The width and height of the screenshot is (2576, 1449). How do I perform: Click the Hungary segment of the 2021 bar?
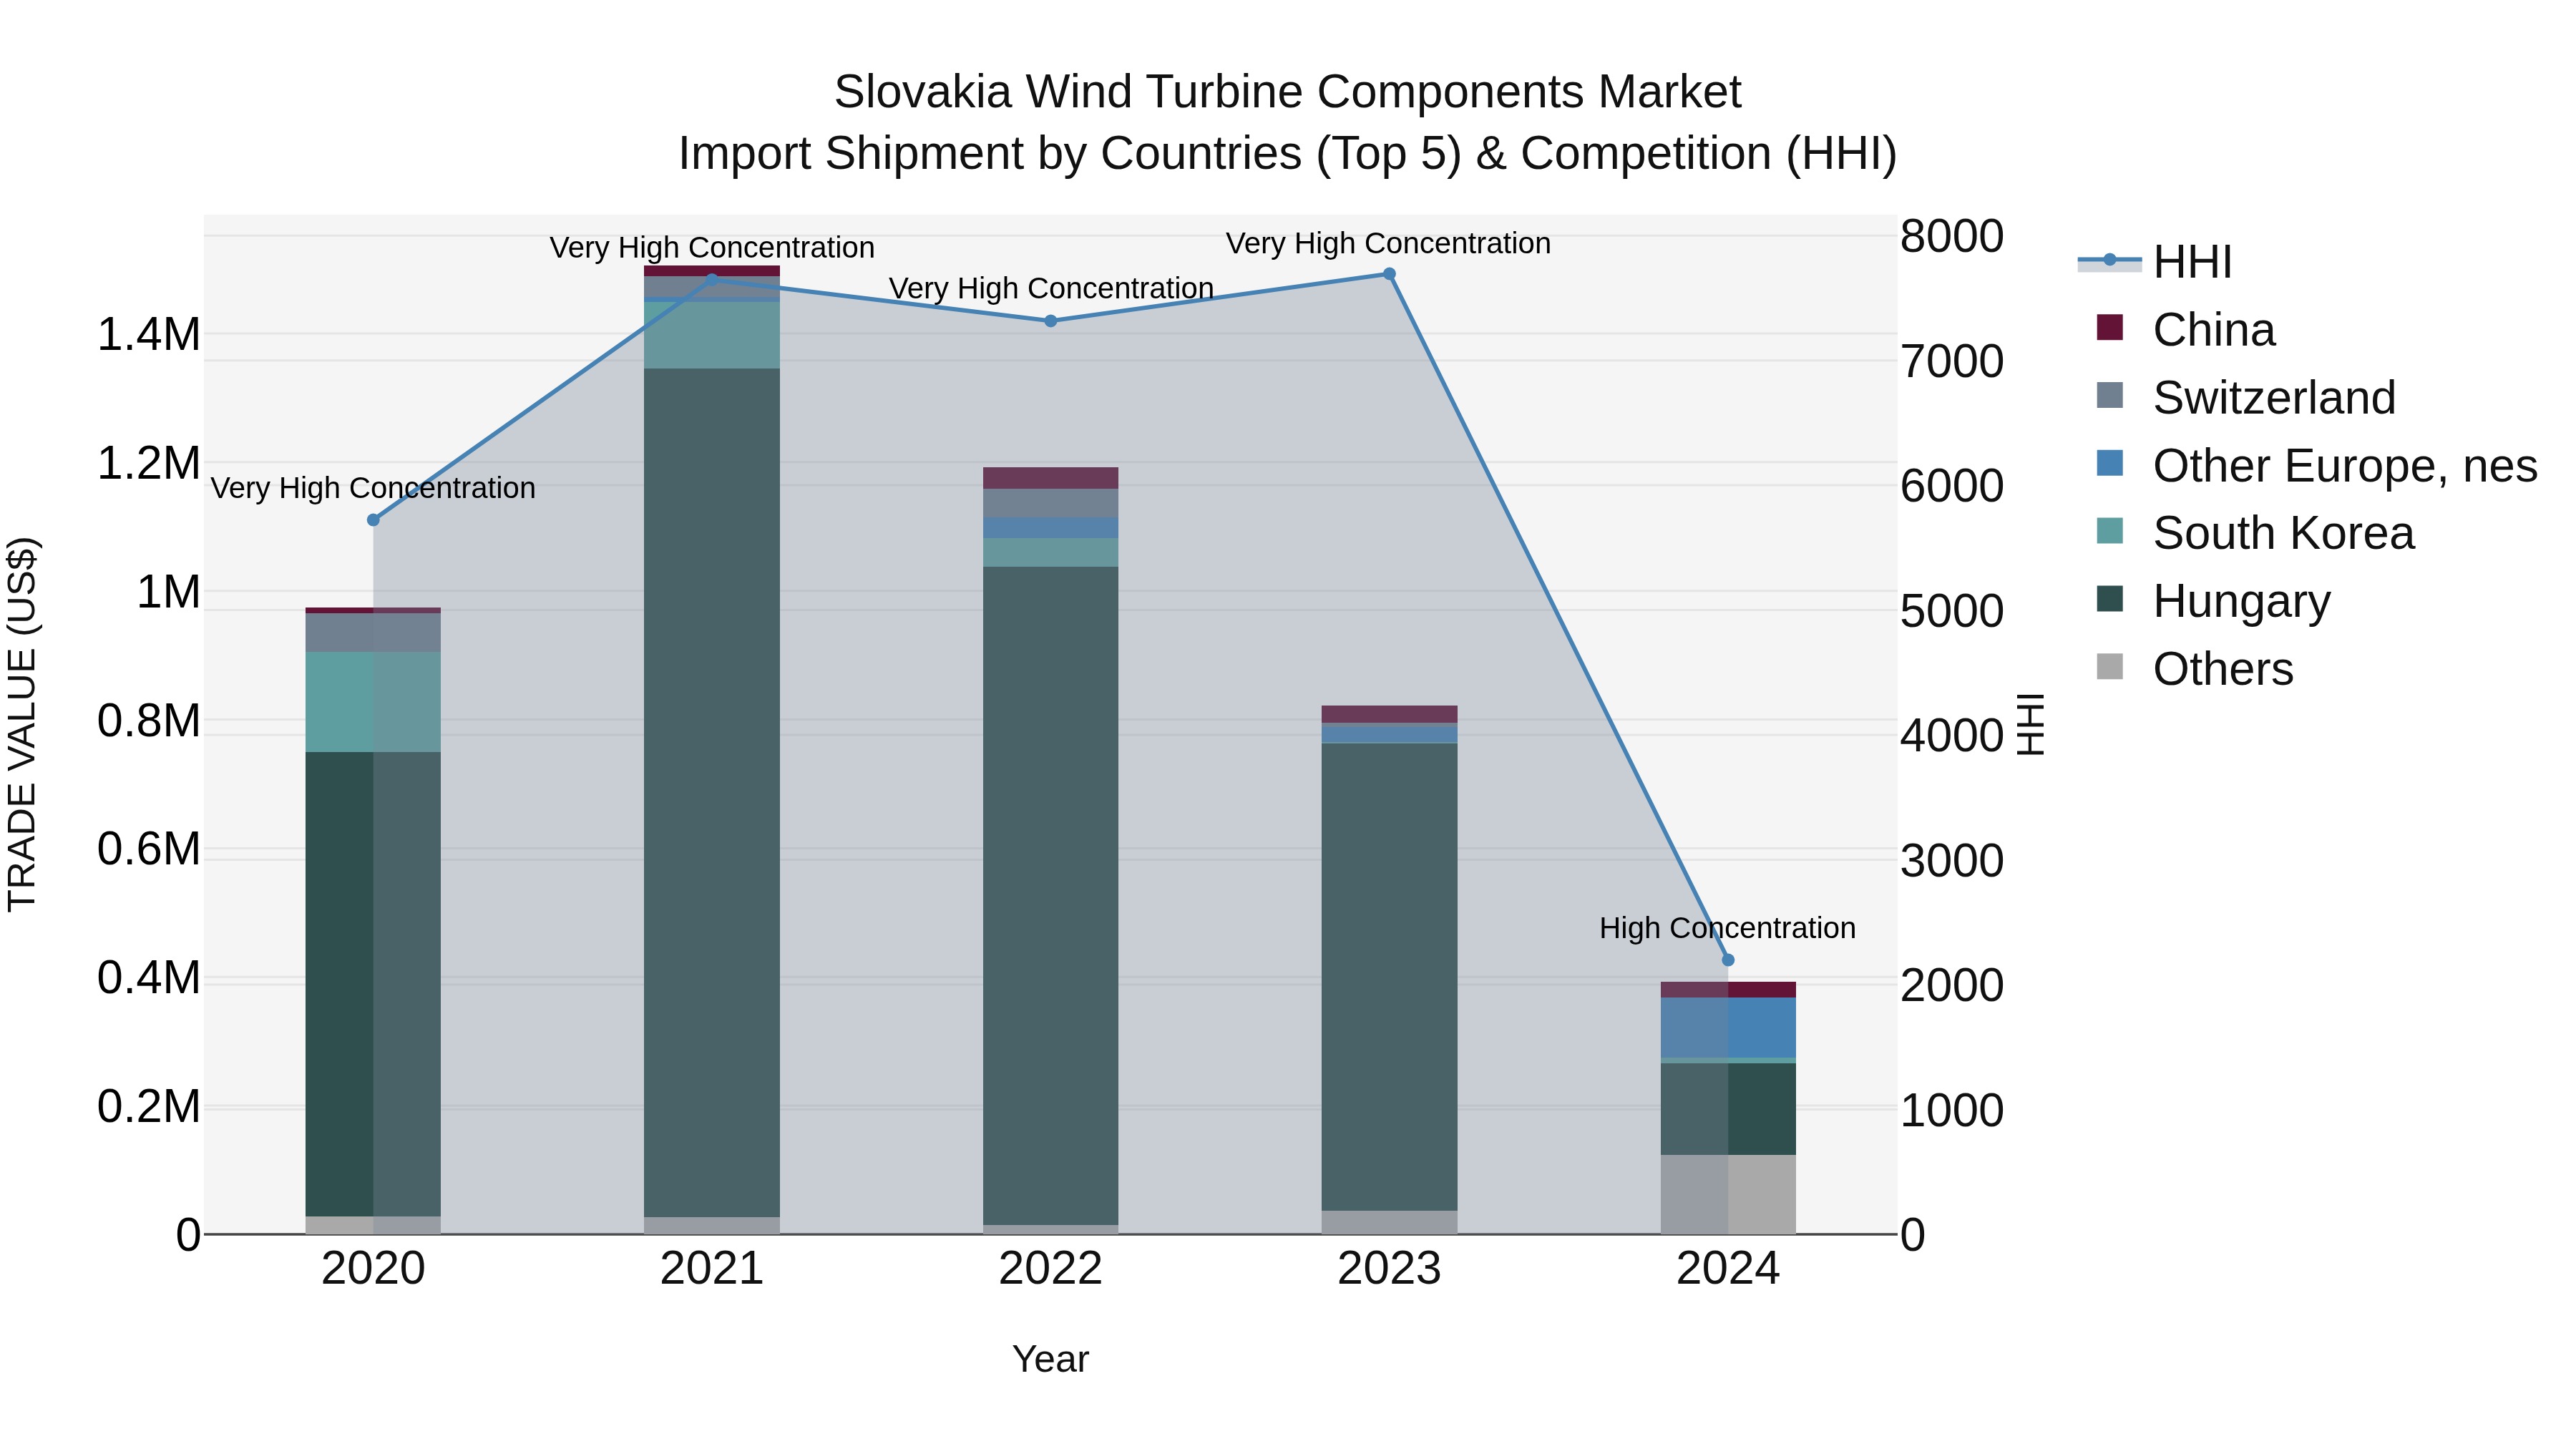tap(712, 793)
